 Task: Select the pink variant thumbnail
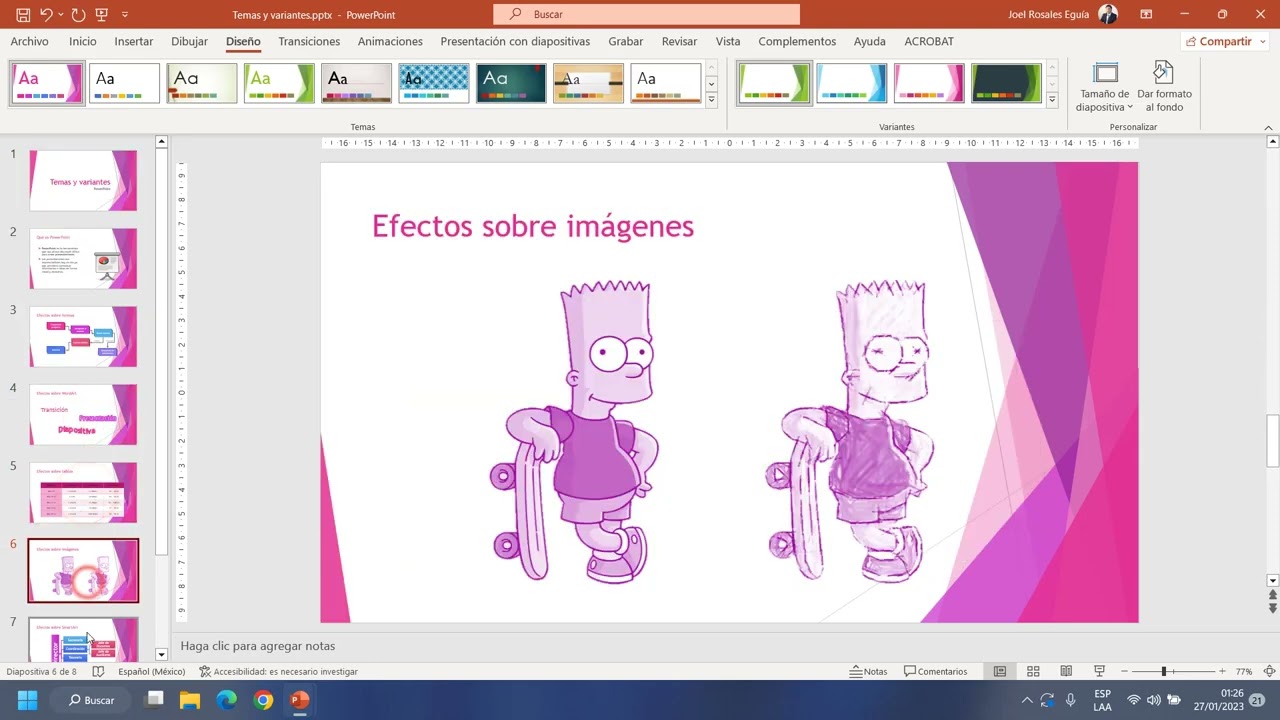coord(929,83)
